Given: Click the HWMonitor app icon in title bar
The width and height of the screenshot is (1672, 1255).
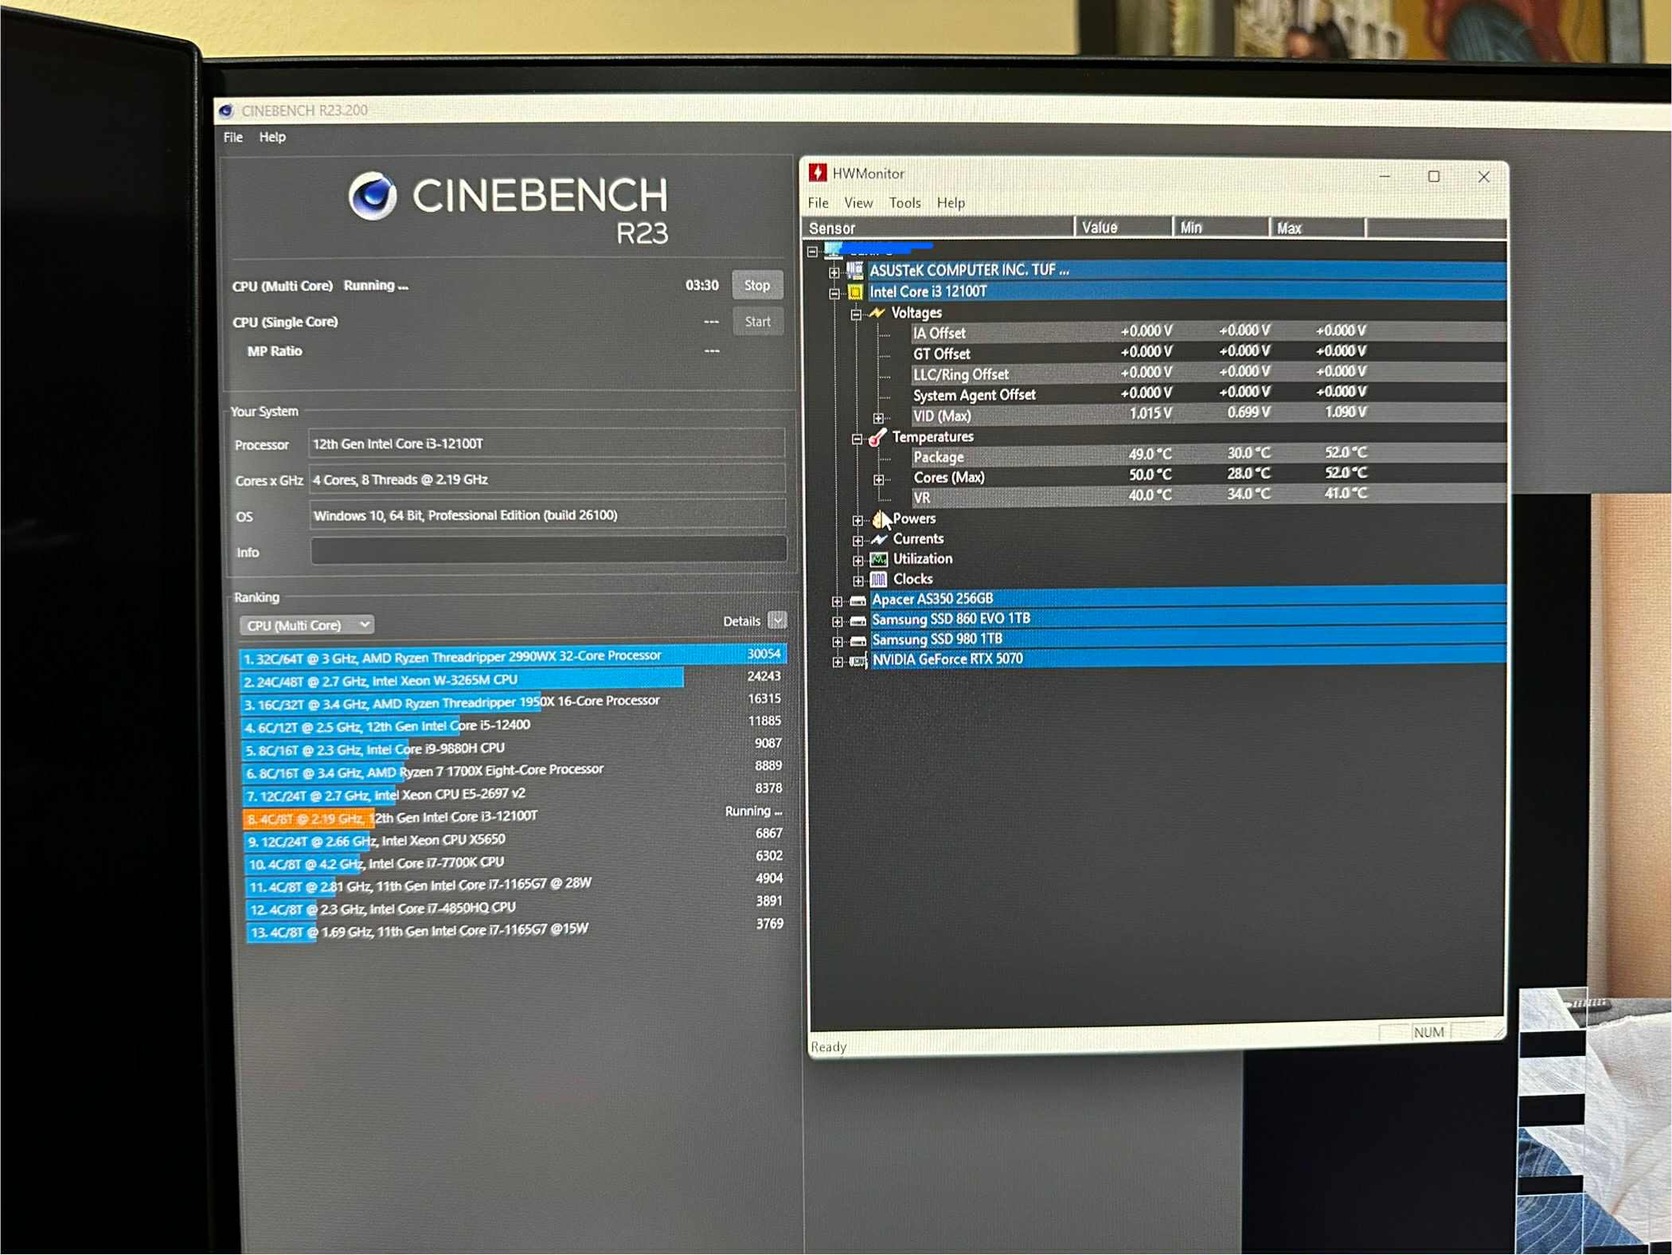Looking at the screenshot, I should point(818,173).
